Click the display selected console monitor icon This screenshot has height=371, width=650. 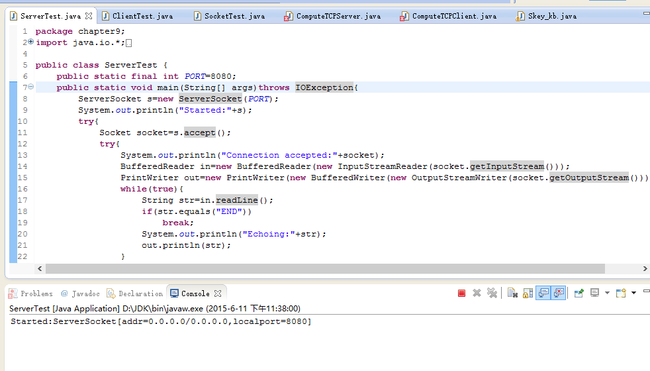click(594, 293)
